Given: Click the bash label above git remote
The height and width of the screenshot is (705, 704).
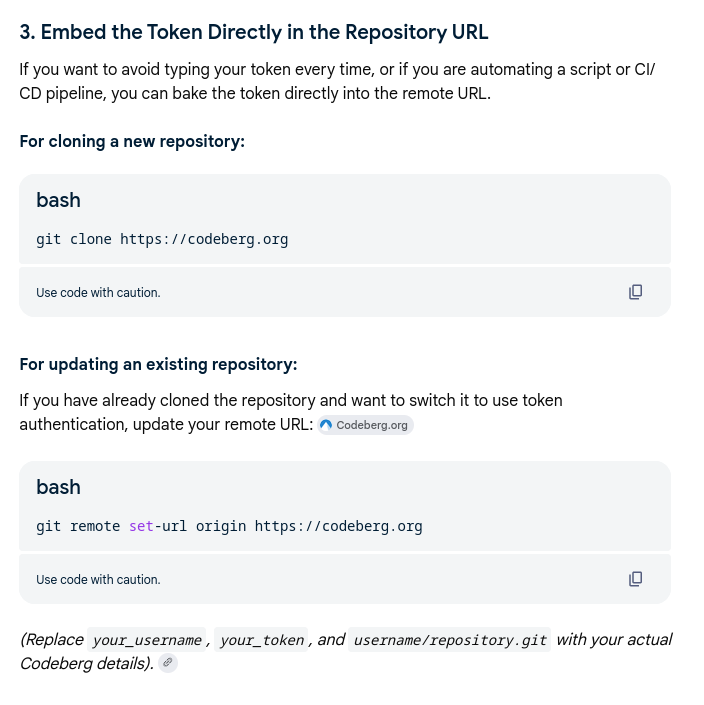Looking at the screenshot, I should (58, 487).
